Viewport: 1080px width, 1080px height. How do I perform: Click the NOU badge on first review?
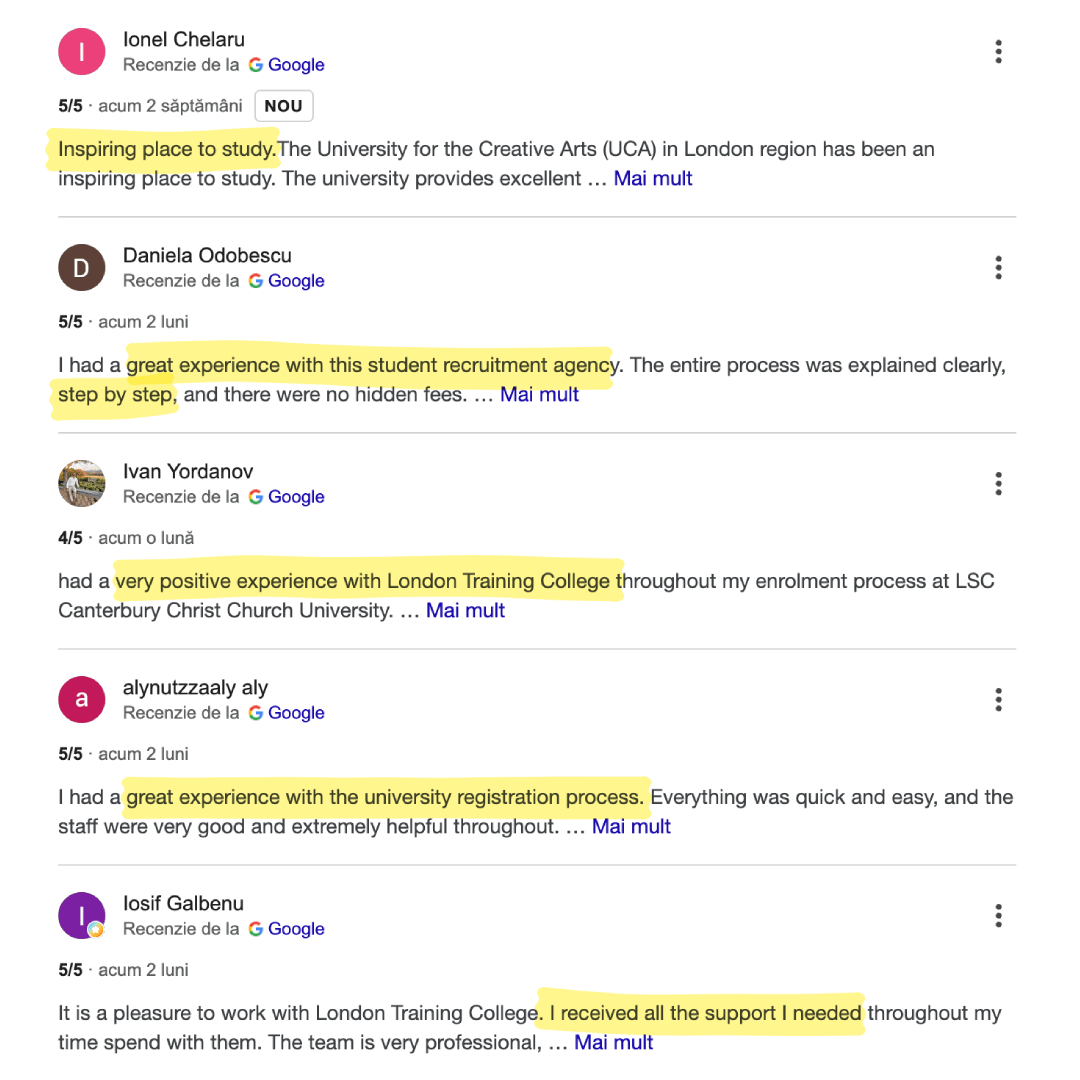[284, 106]
